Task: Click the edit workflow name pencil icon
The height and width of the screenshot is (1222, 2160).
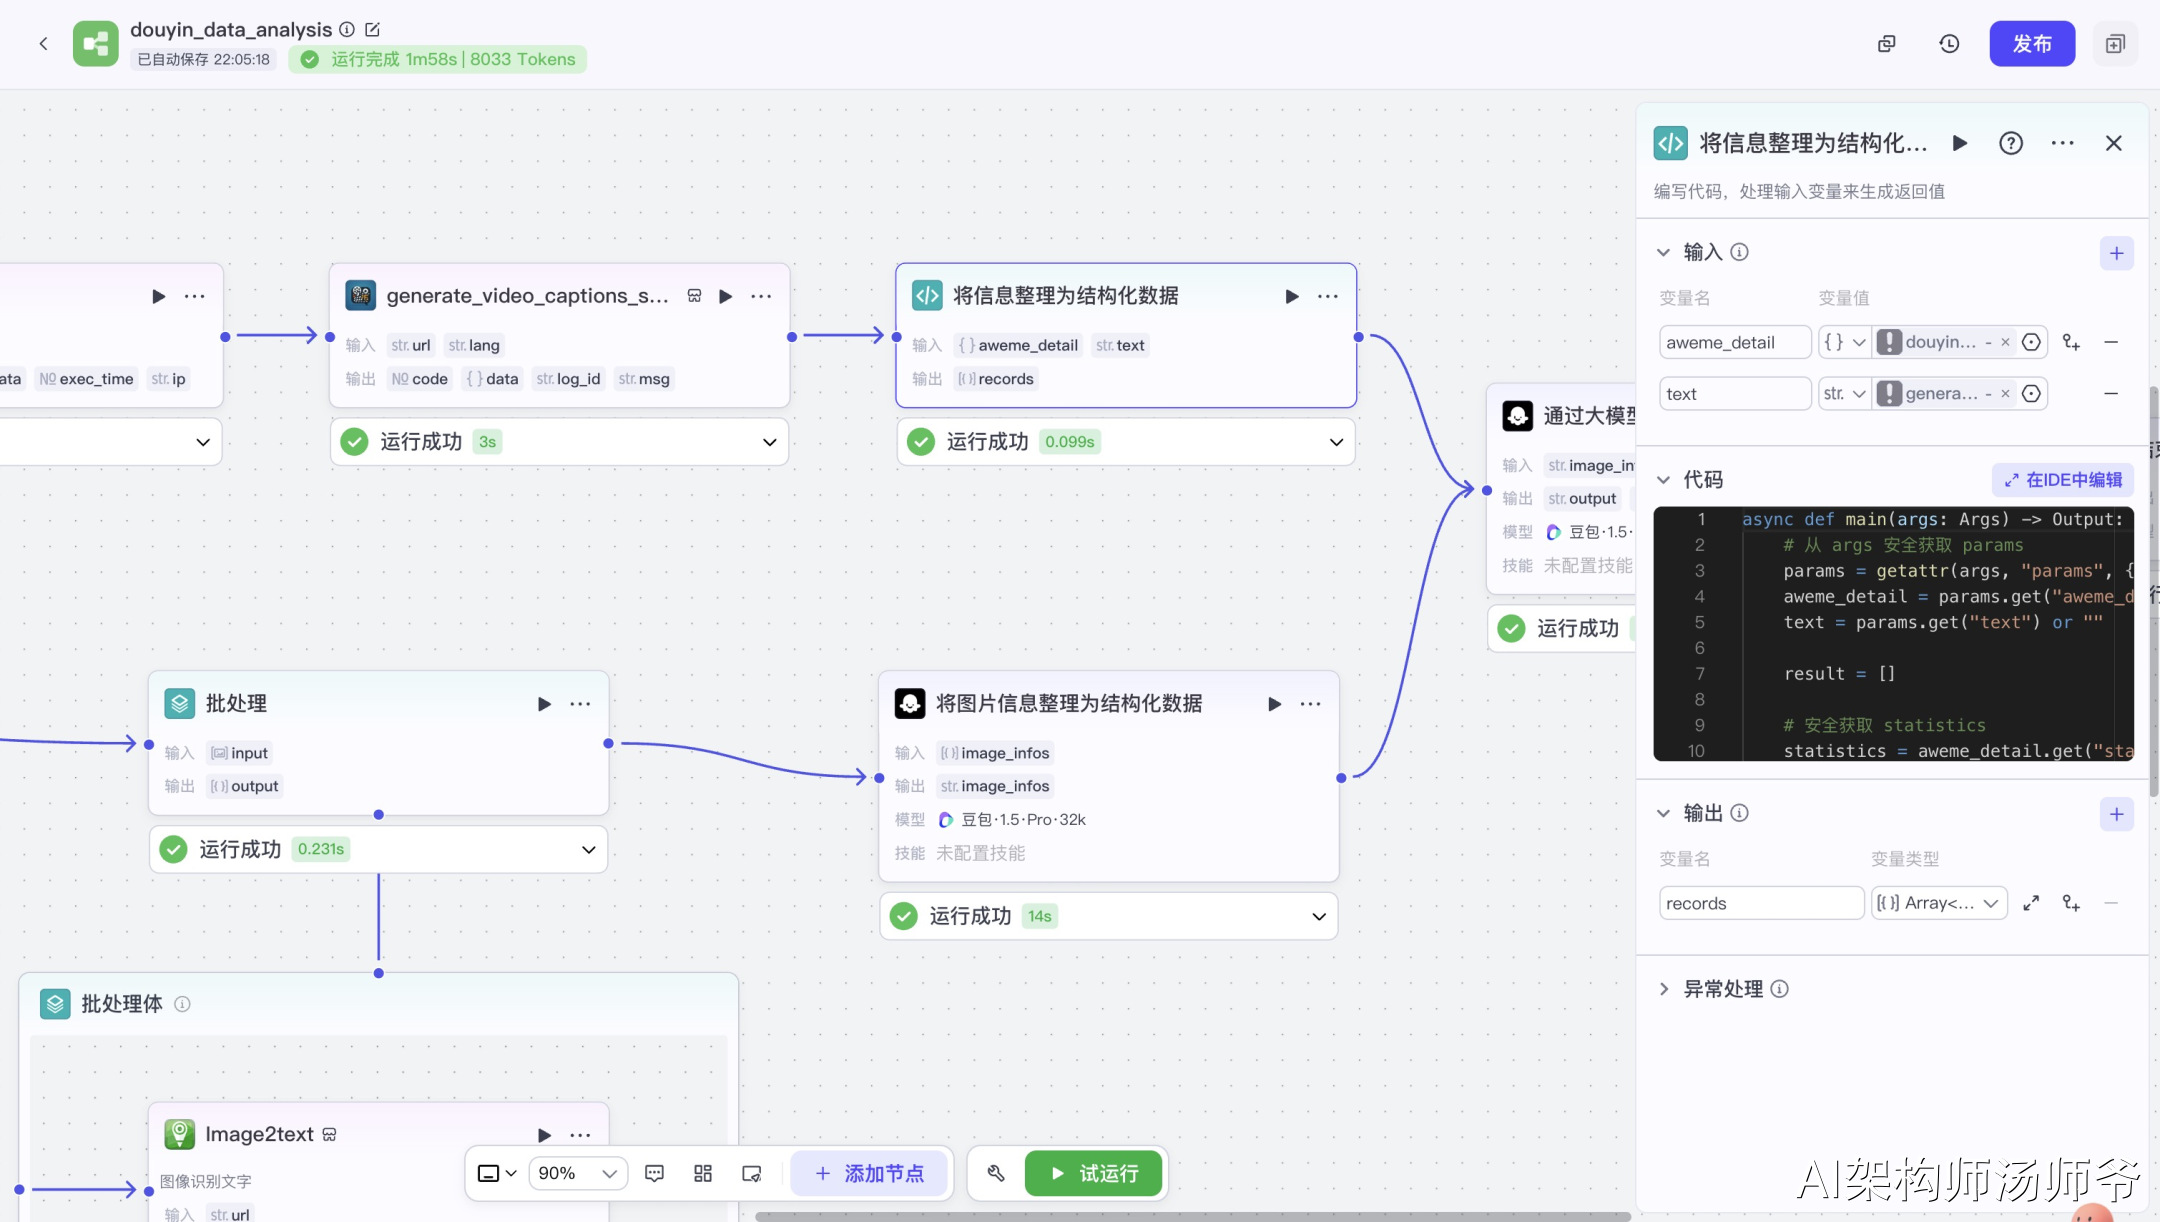Action: [x=372, y=30]
